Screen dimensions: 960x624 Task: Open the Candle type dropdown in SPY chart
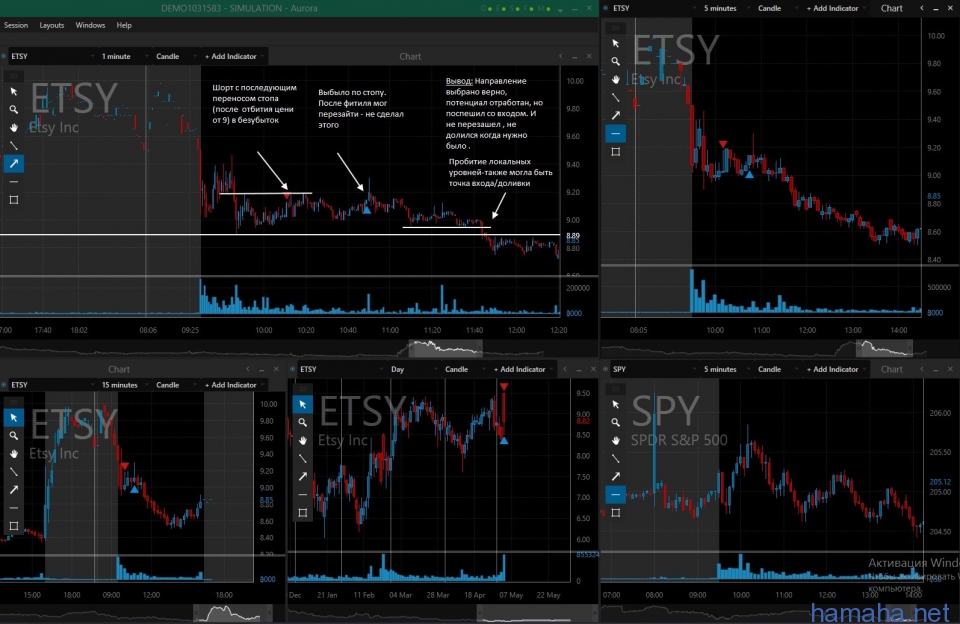[776, 369]
